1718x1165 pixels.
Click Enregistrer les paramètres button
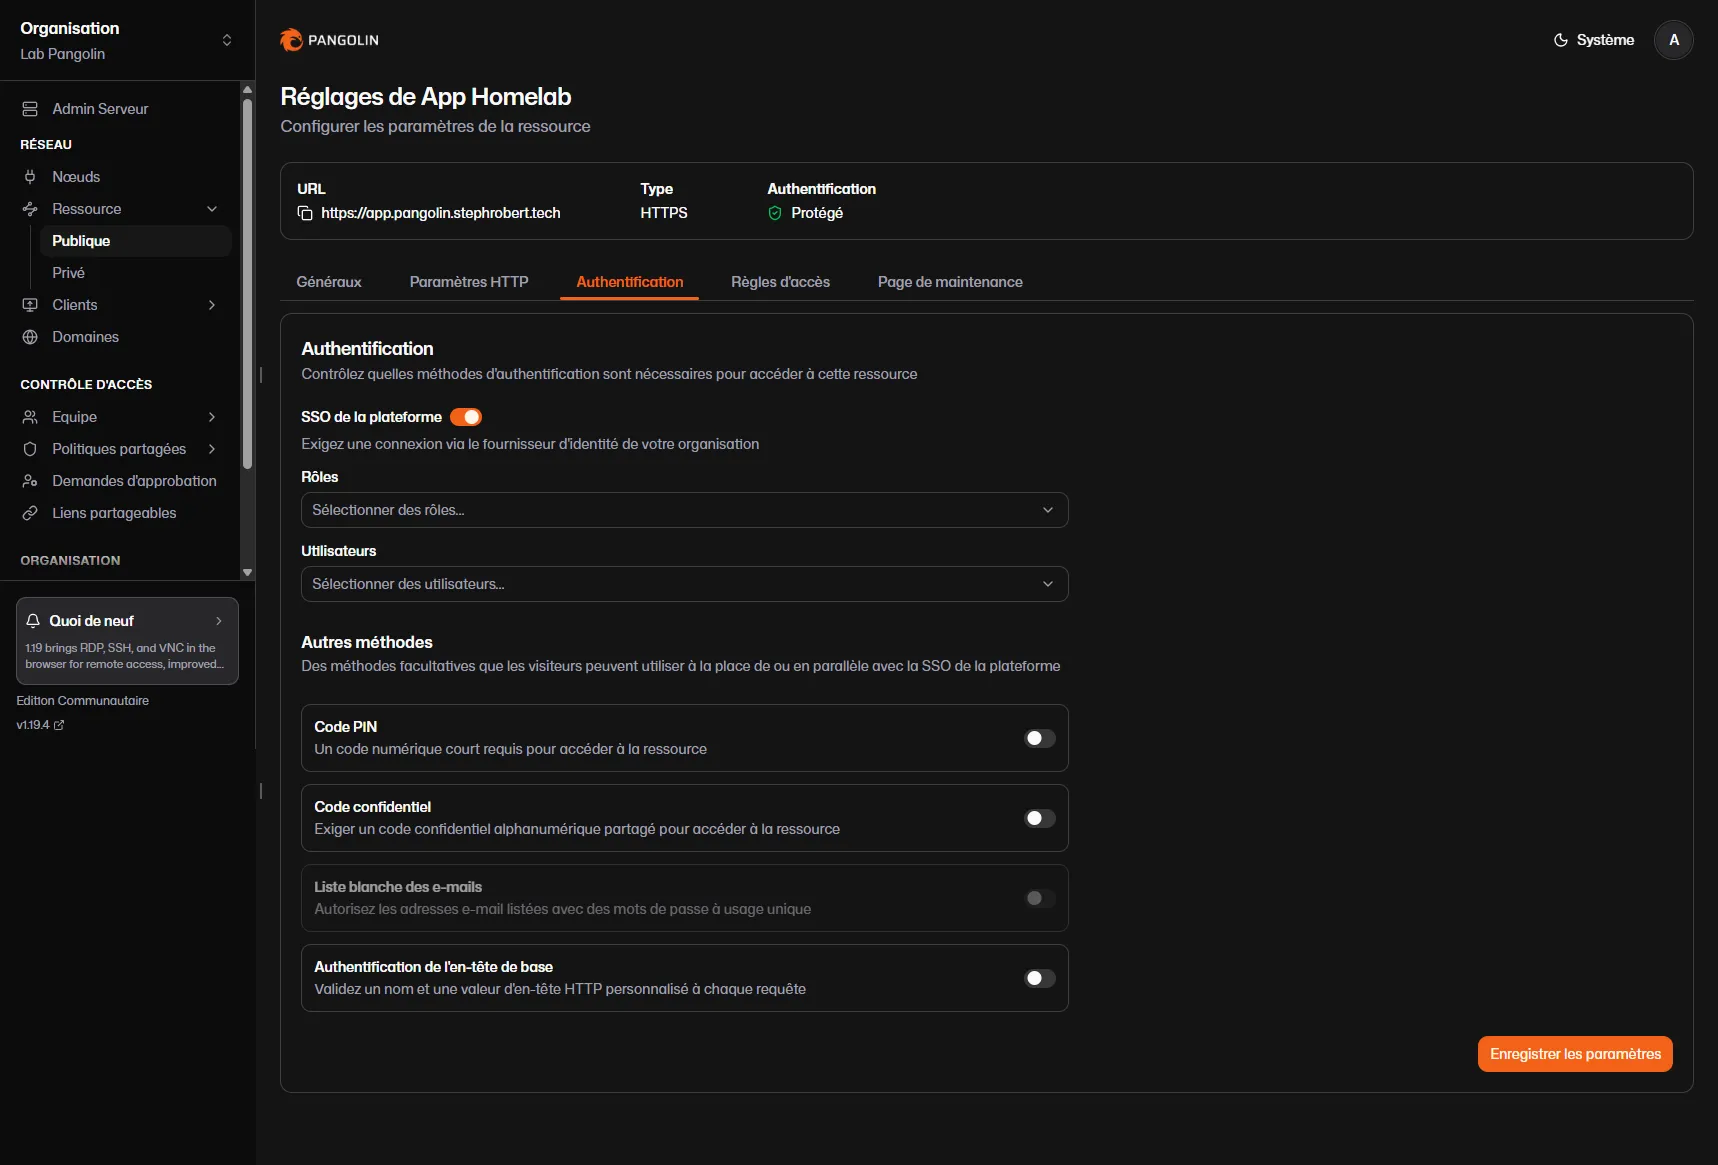click(1575, 1054)
